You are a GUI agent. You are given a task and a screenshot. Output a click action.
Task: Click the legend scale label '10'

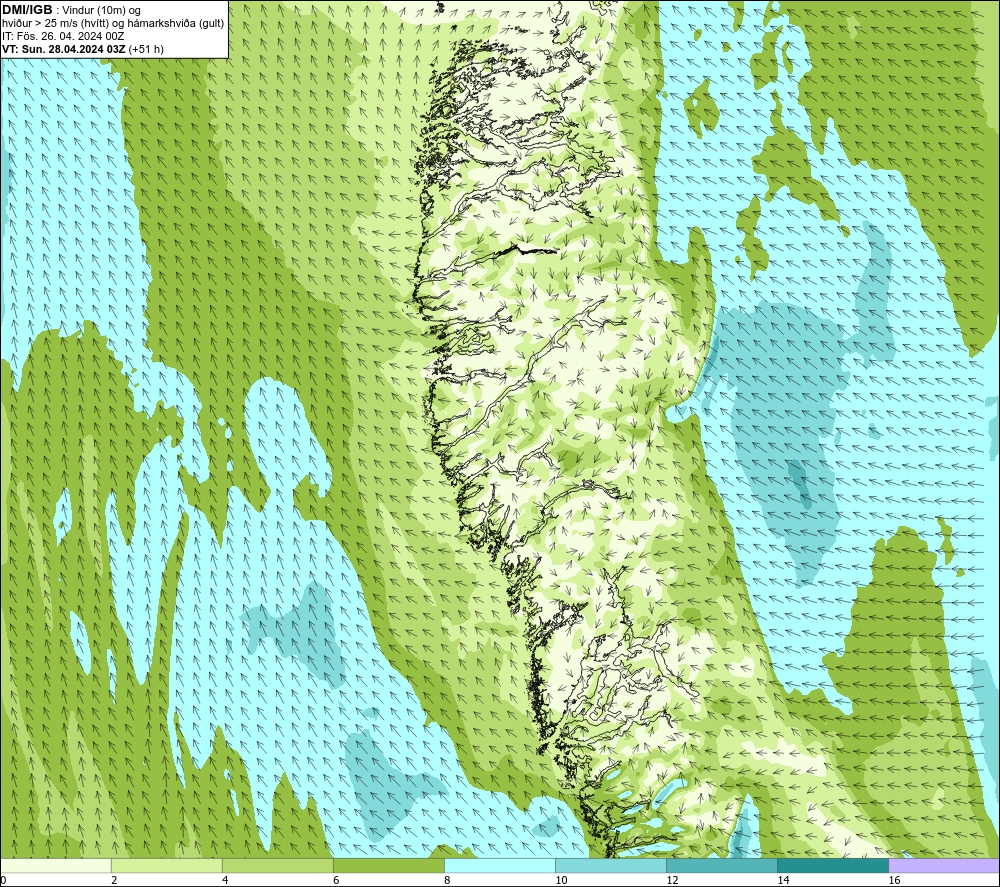[561, 881]
